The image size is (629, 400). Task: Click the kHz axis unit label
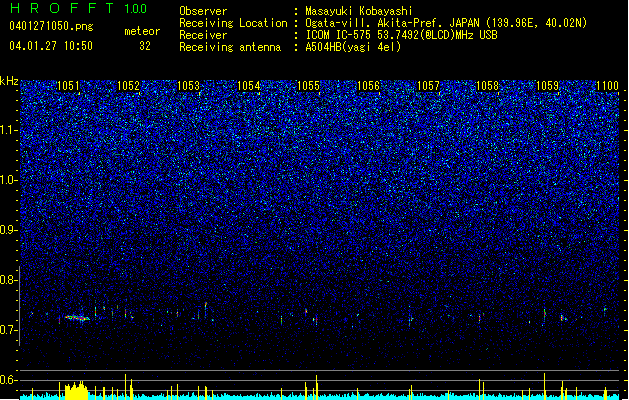click(x=9, y=81)
